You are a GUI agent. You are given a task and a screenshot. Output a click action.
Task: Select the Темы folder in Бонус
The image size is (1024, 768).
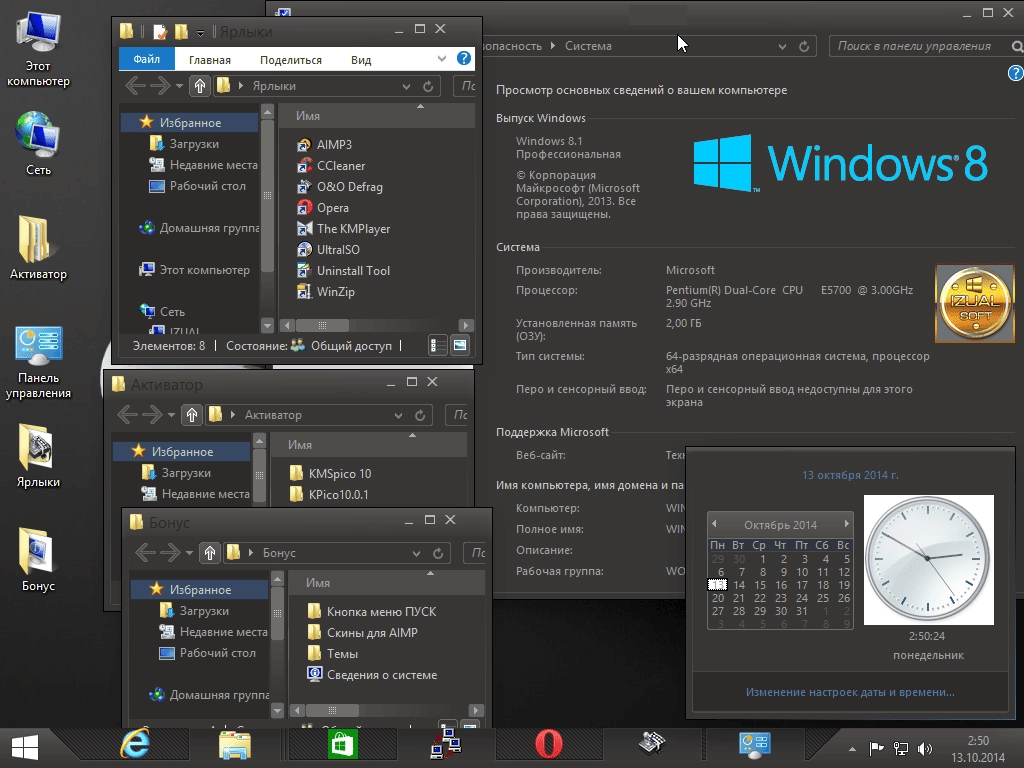[332, 654]
